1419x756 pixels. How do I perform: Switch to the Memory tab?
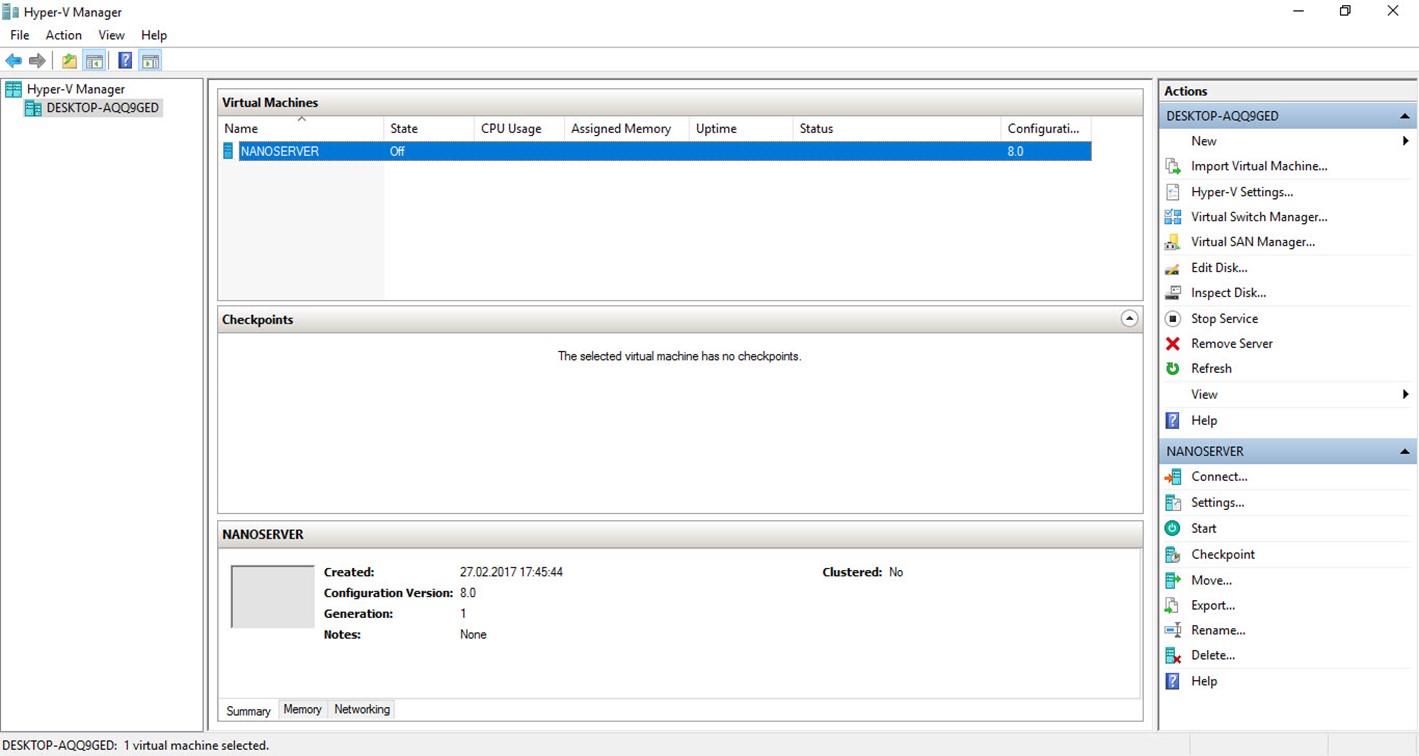[x=302, y=709]
